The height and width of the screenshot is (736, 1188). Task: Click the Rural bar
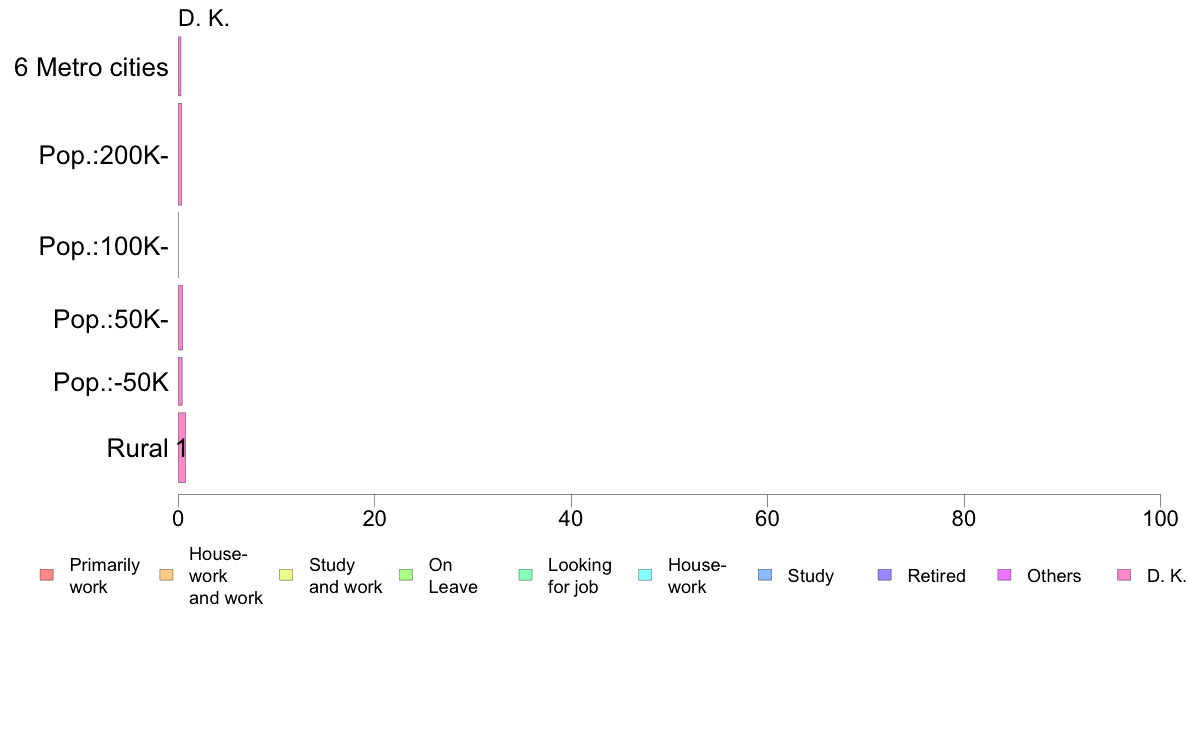182,448
